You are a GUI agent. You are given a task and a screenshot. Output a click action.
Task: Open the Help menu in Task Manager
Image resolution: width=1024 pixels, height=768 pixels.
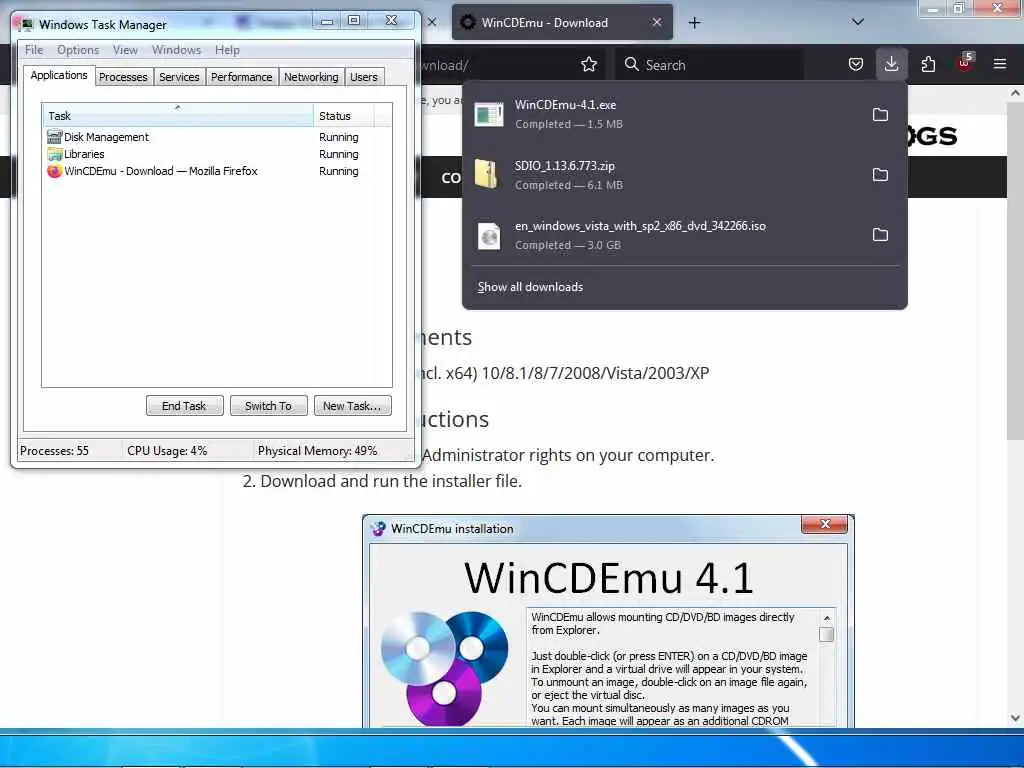coord(227,50)
